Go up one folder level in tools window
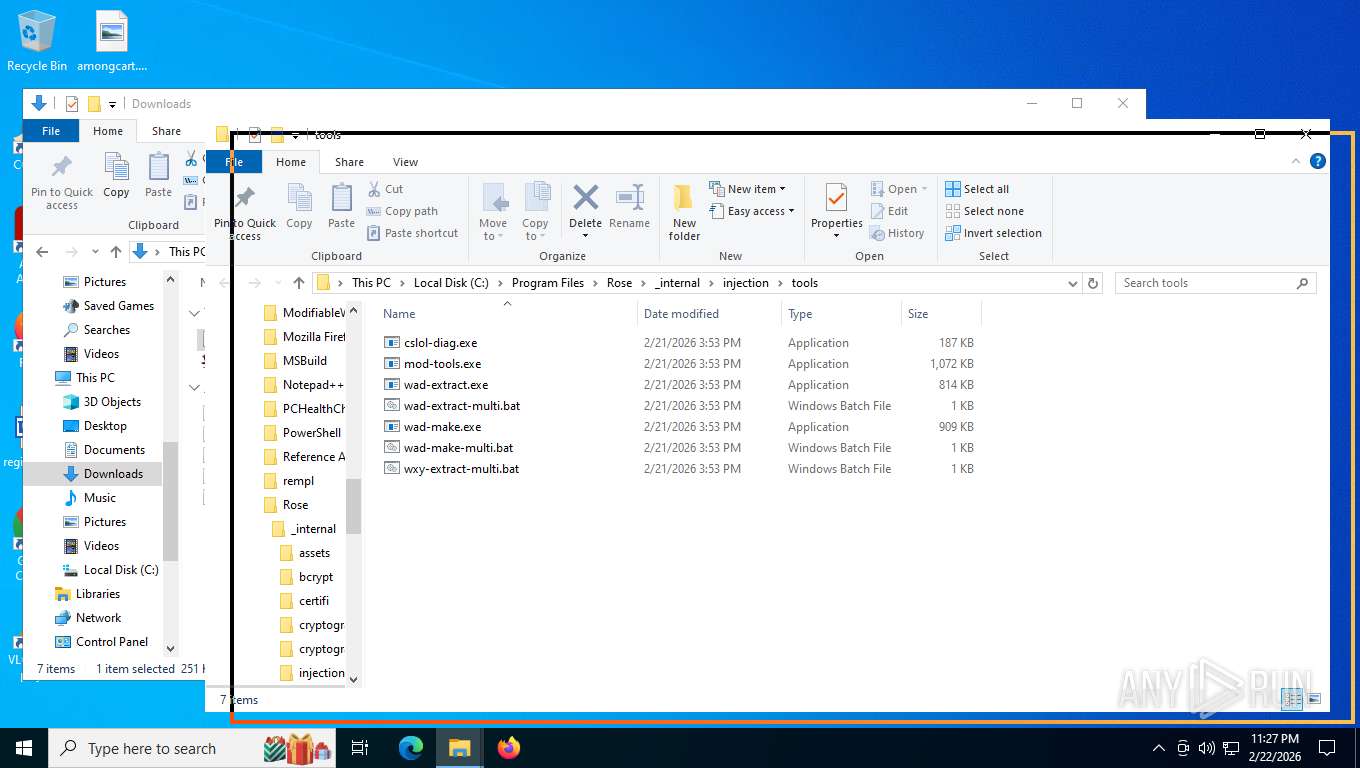The width and height of the screenshot is (1360, 768). (298, 283)
